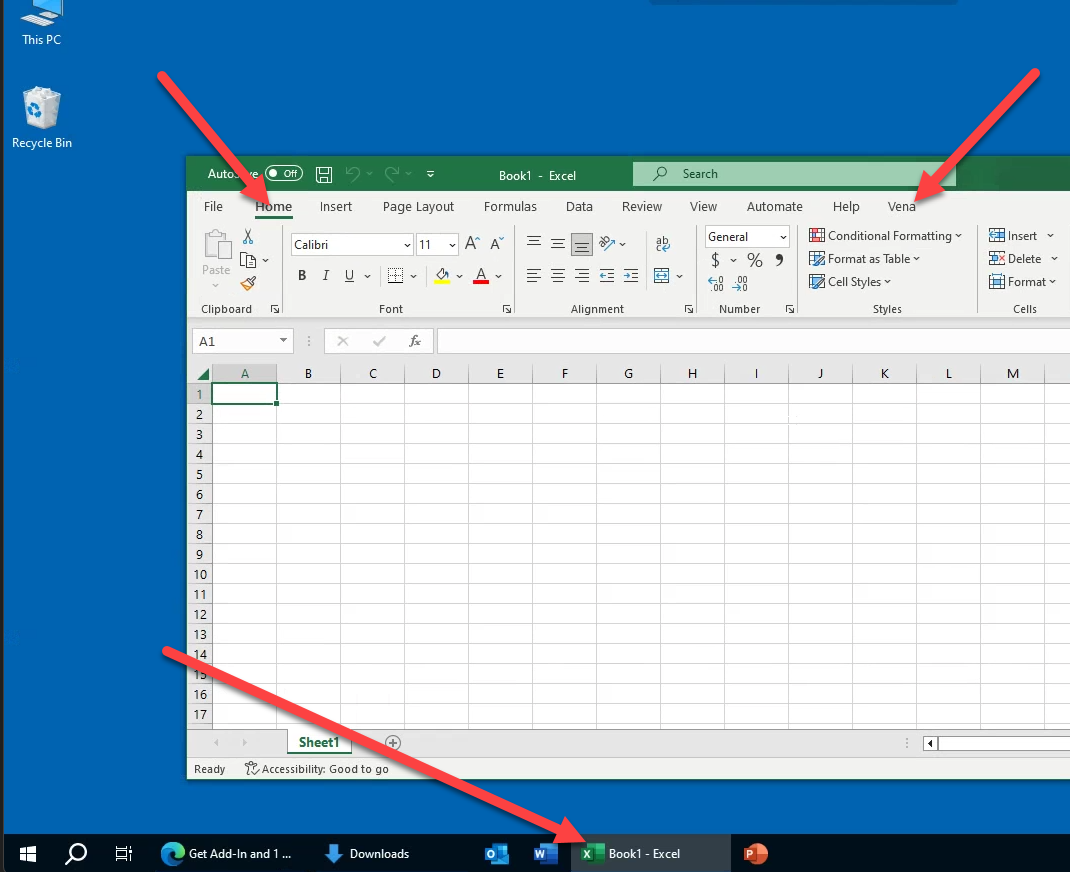
Task: Click the Undo arrow icon
Action: click(352, 174)
